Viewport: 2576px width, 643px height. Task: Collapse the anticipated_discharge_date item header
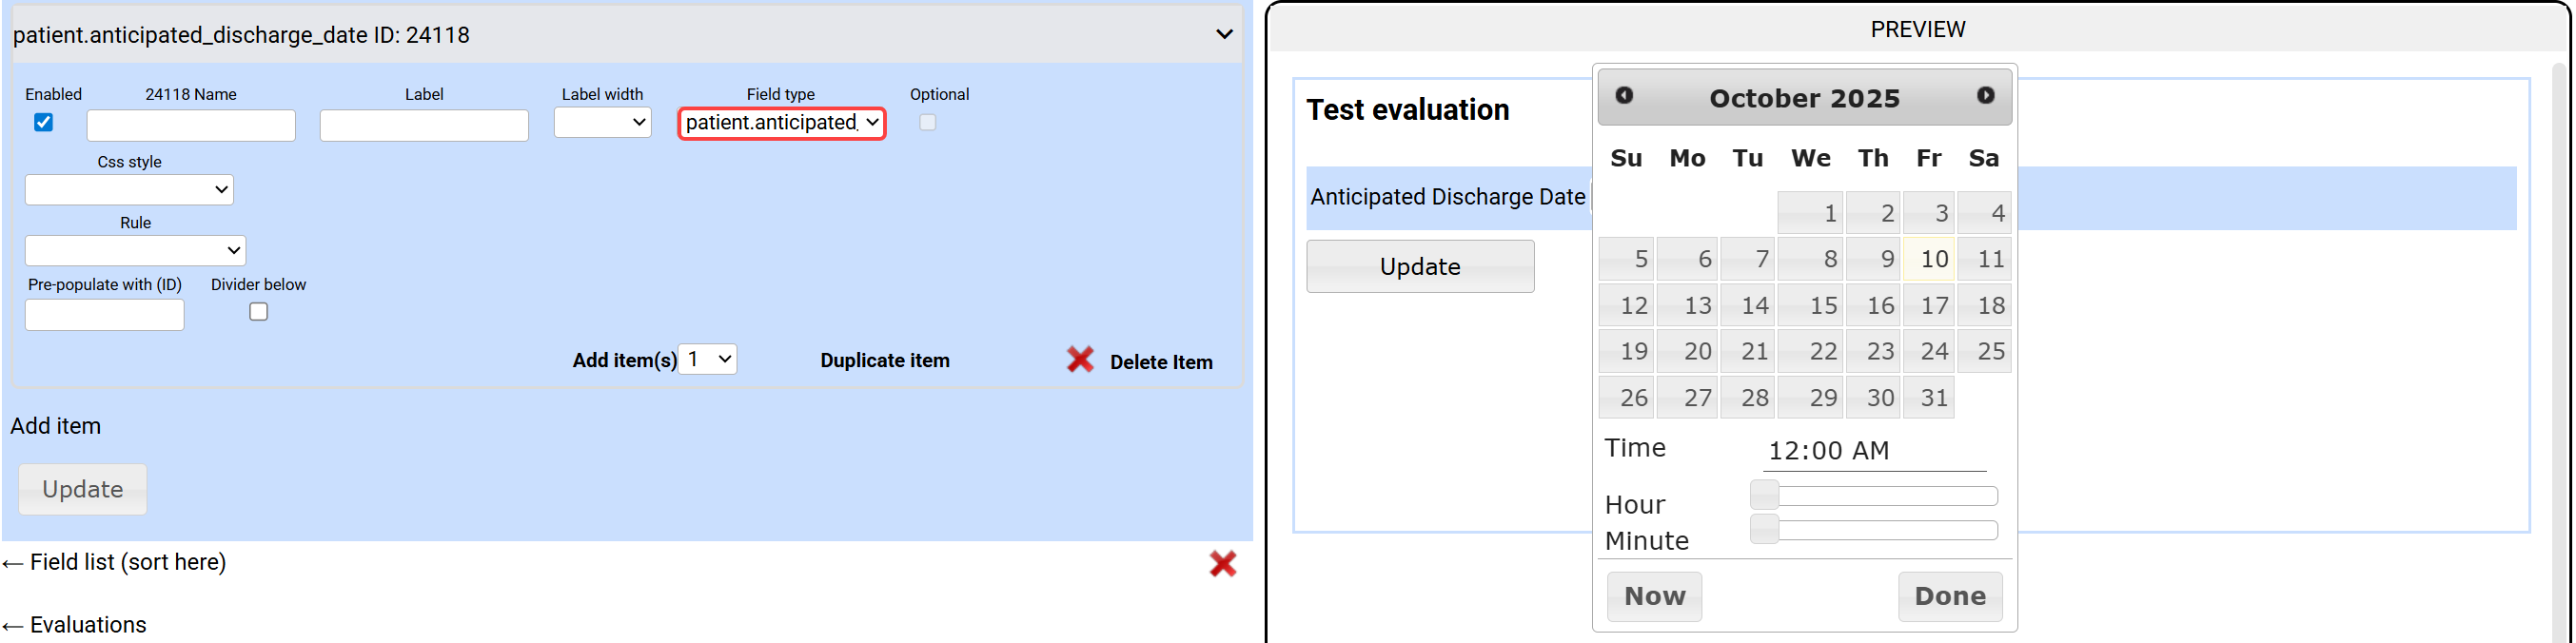click(1223, 35)
